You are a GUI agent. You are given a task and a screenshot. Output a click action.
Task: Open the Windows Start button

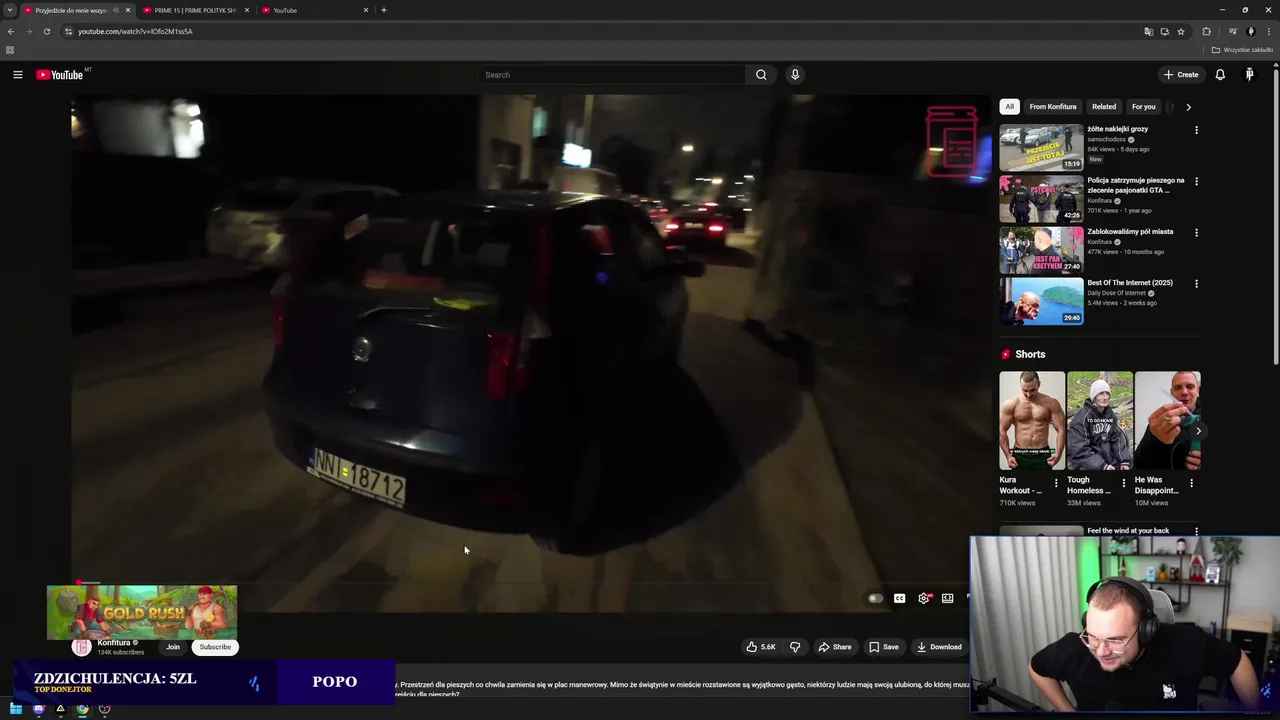[15, 709]
